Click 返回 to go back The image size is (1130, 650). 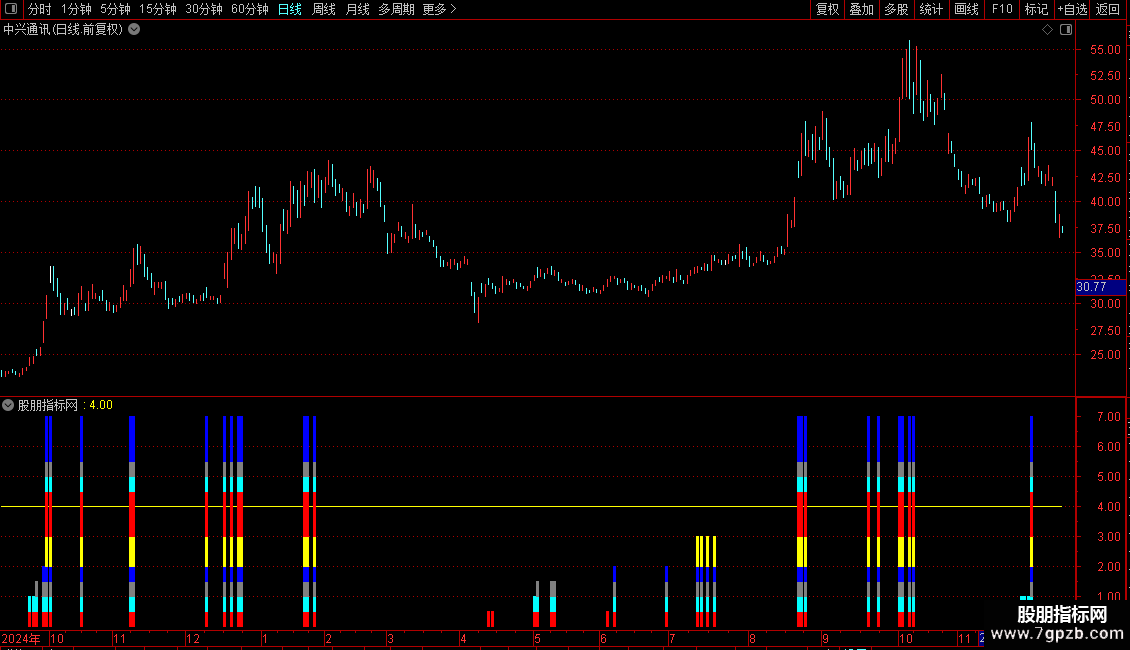1108,9
